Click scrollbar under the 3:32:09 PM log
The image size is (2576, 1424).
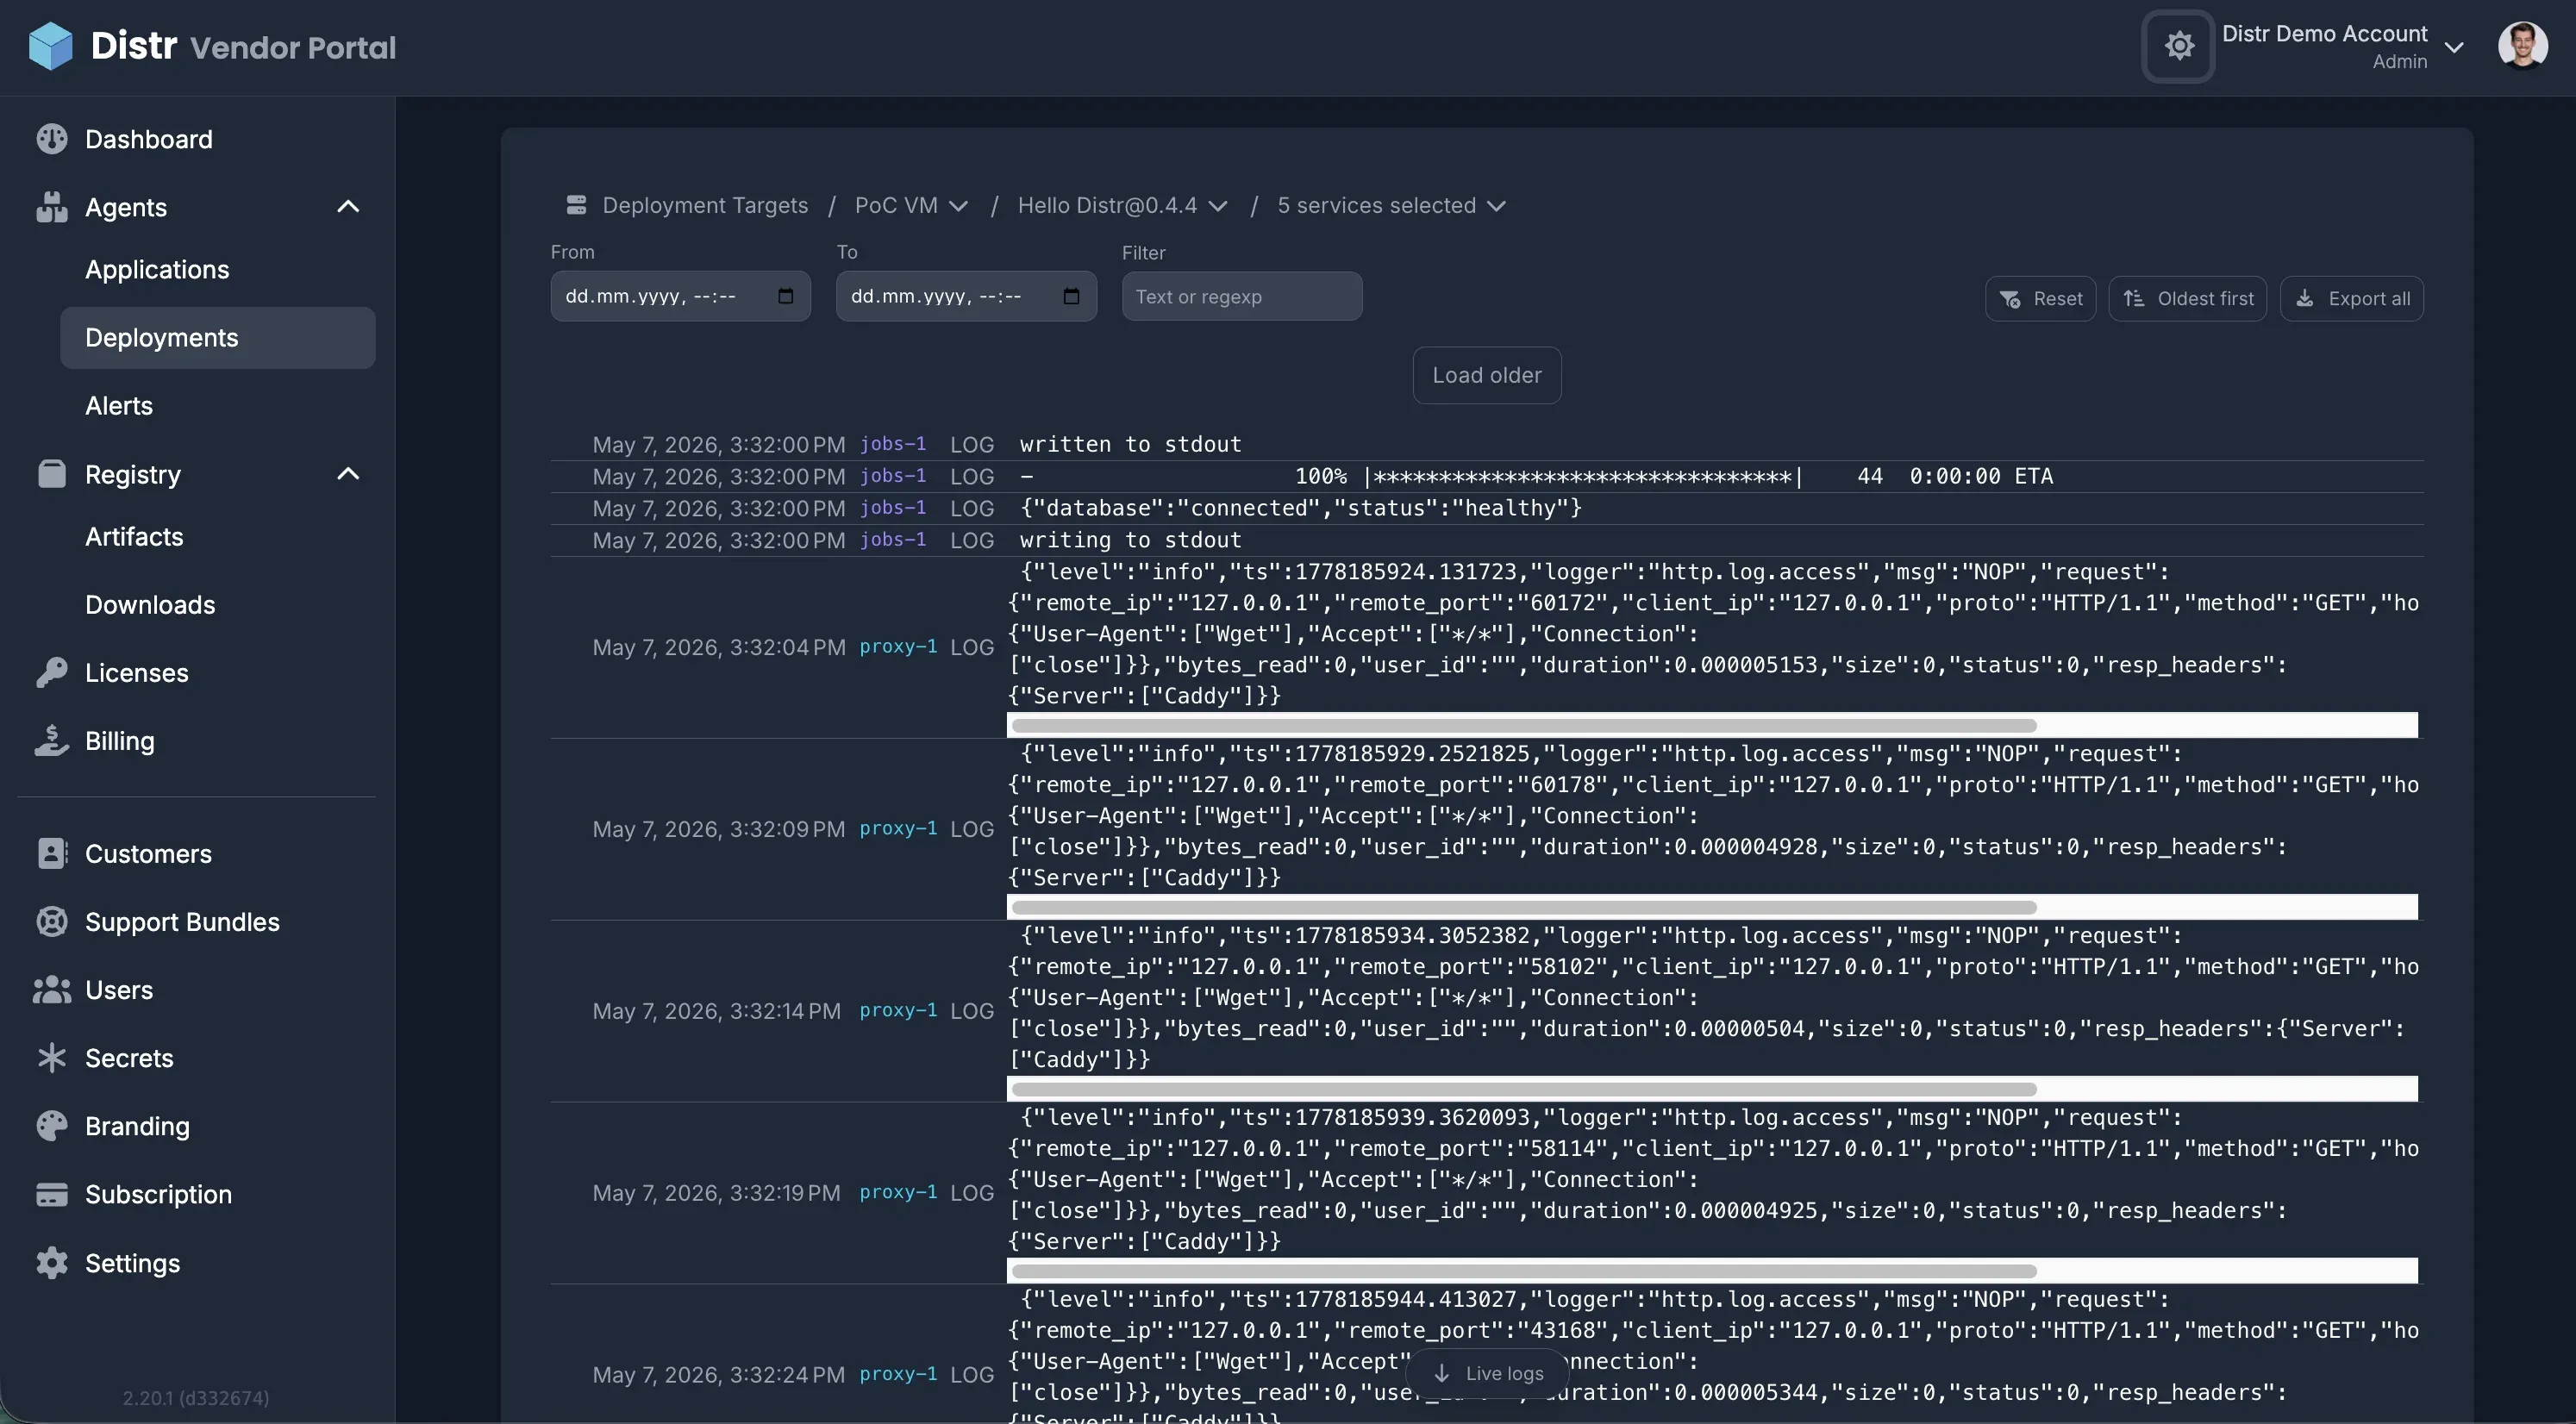coord(1524,907)
